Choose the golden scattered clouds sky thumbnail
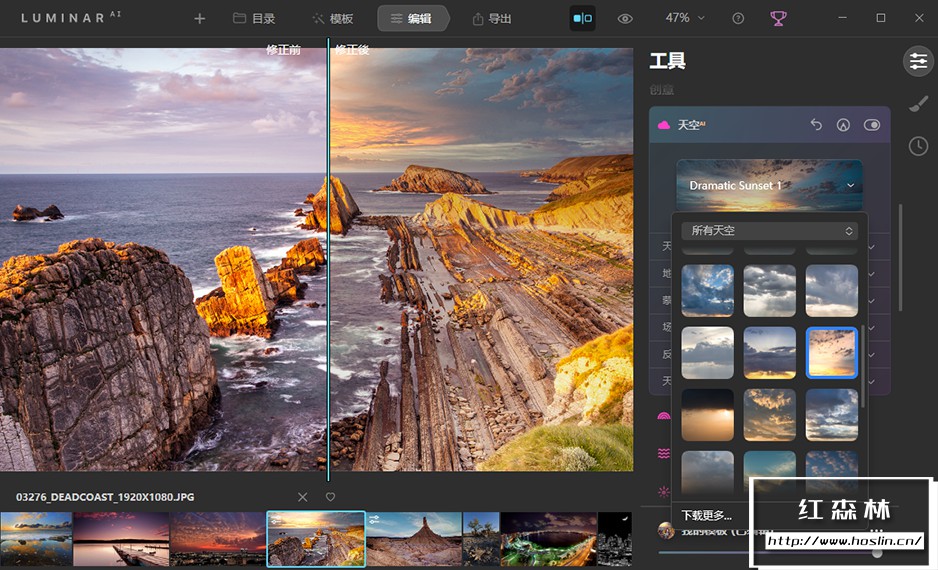The image size is (938, 570). (769, 415)
